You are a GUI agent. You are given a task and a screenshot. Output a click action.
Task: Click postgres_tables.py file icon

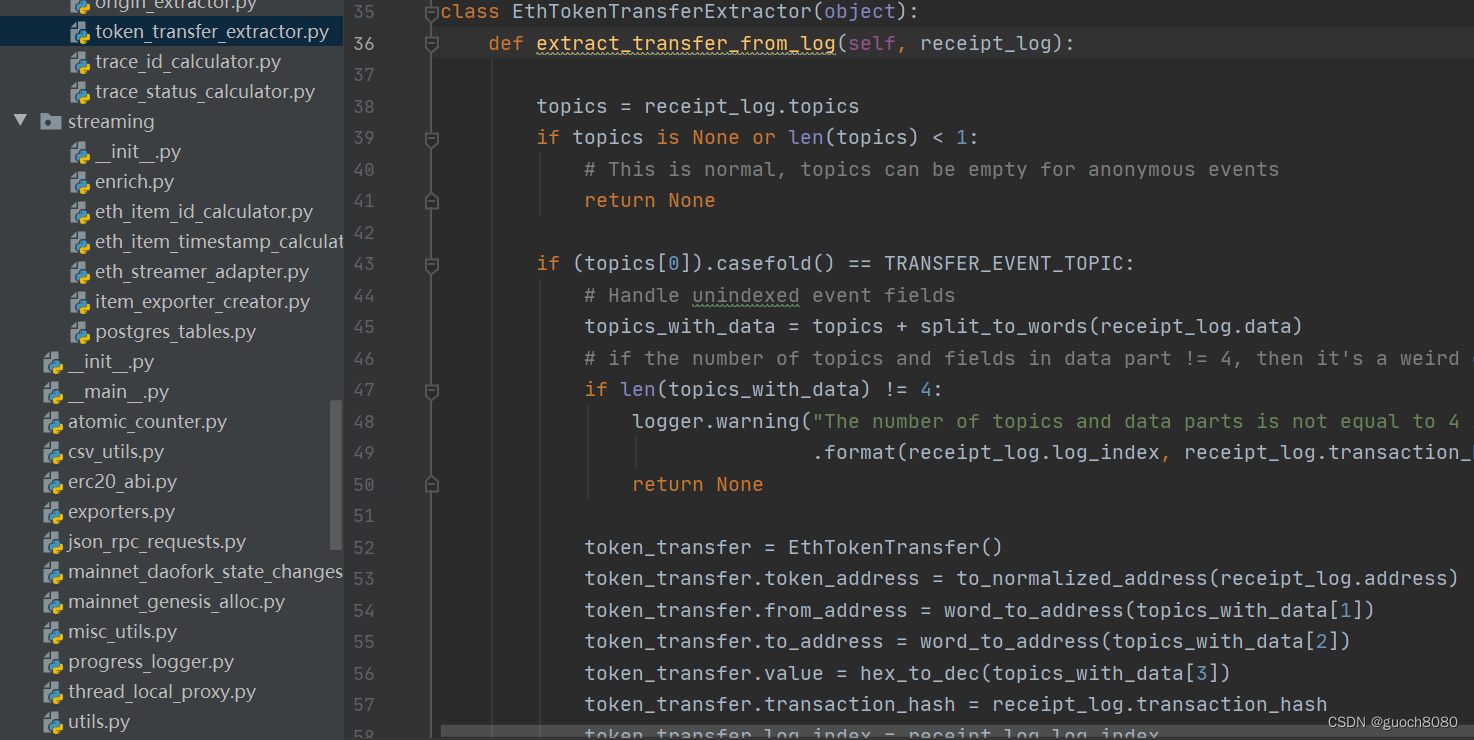(x=79, y=332)
